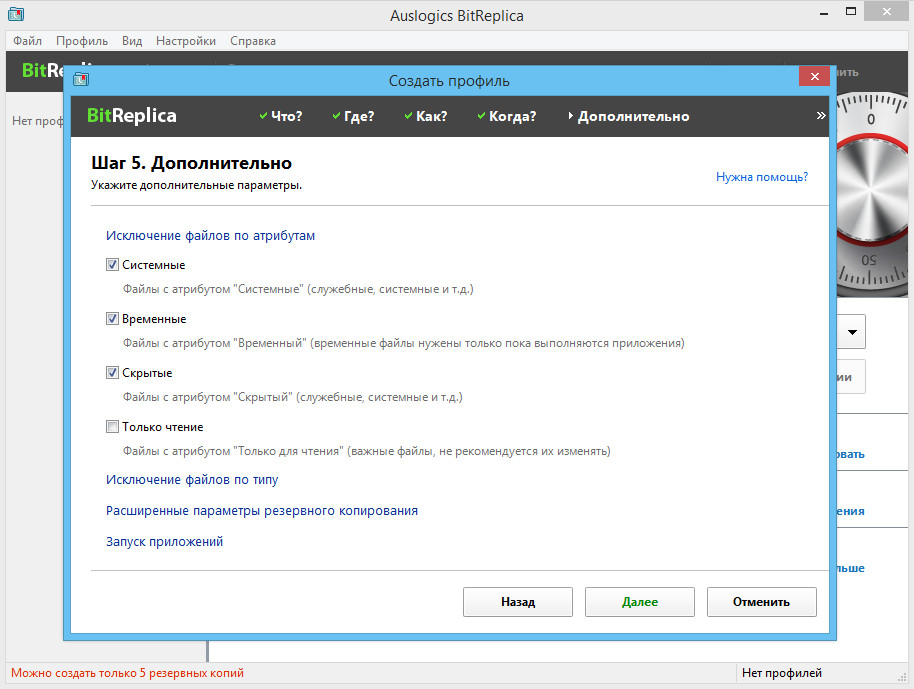Click the green Далее button
The image size is (914, 689).
pyautogui.click(x=639, y=602)
